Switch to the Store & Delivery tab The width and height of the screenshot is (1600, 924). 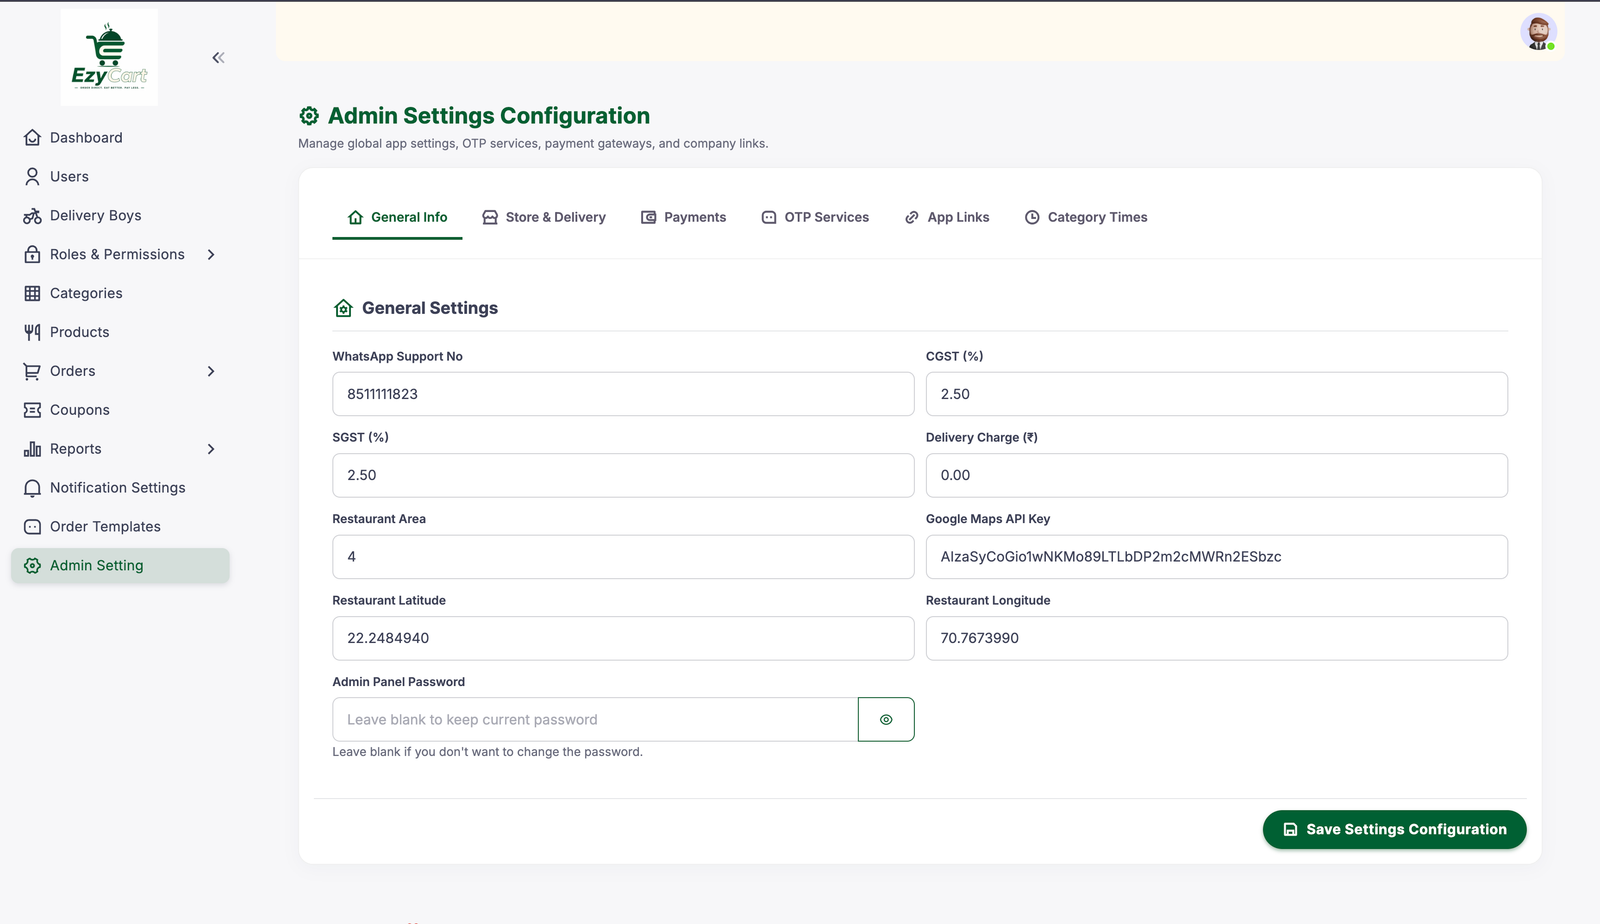pos(544,218)
